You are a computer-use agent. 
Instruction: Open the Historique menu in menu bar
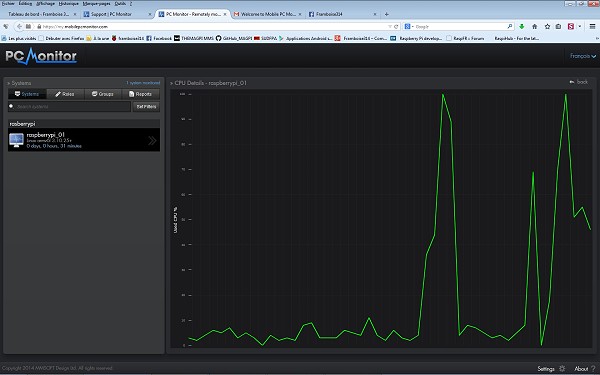click(68, 3)
